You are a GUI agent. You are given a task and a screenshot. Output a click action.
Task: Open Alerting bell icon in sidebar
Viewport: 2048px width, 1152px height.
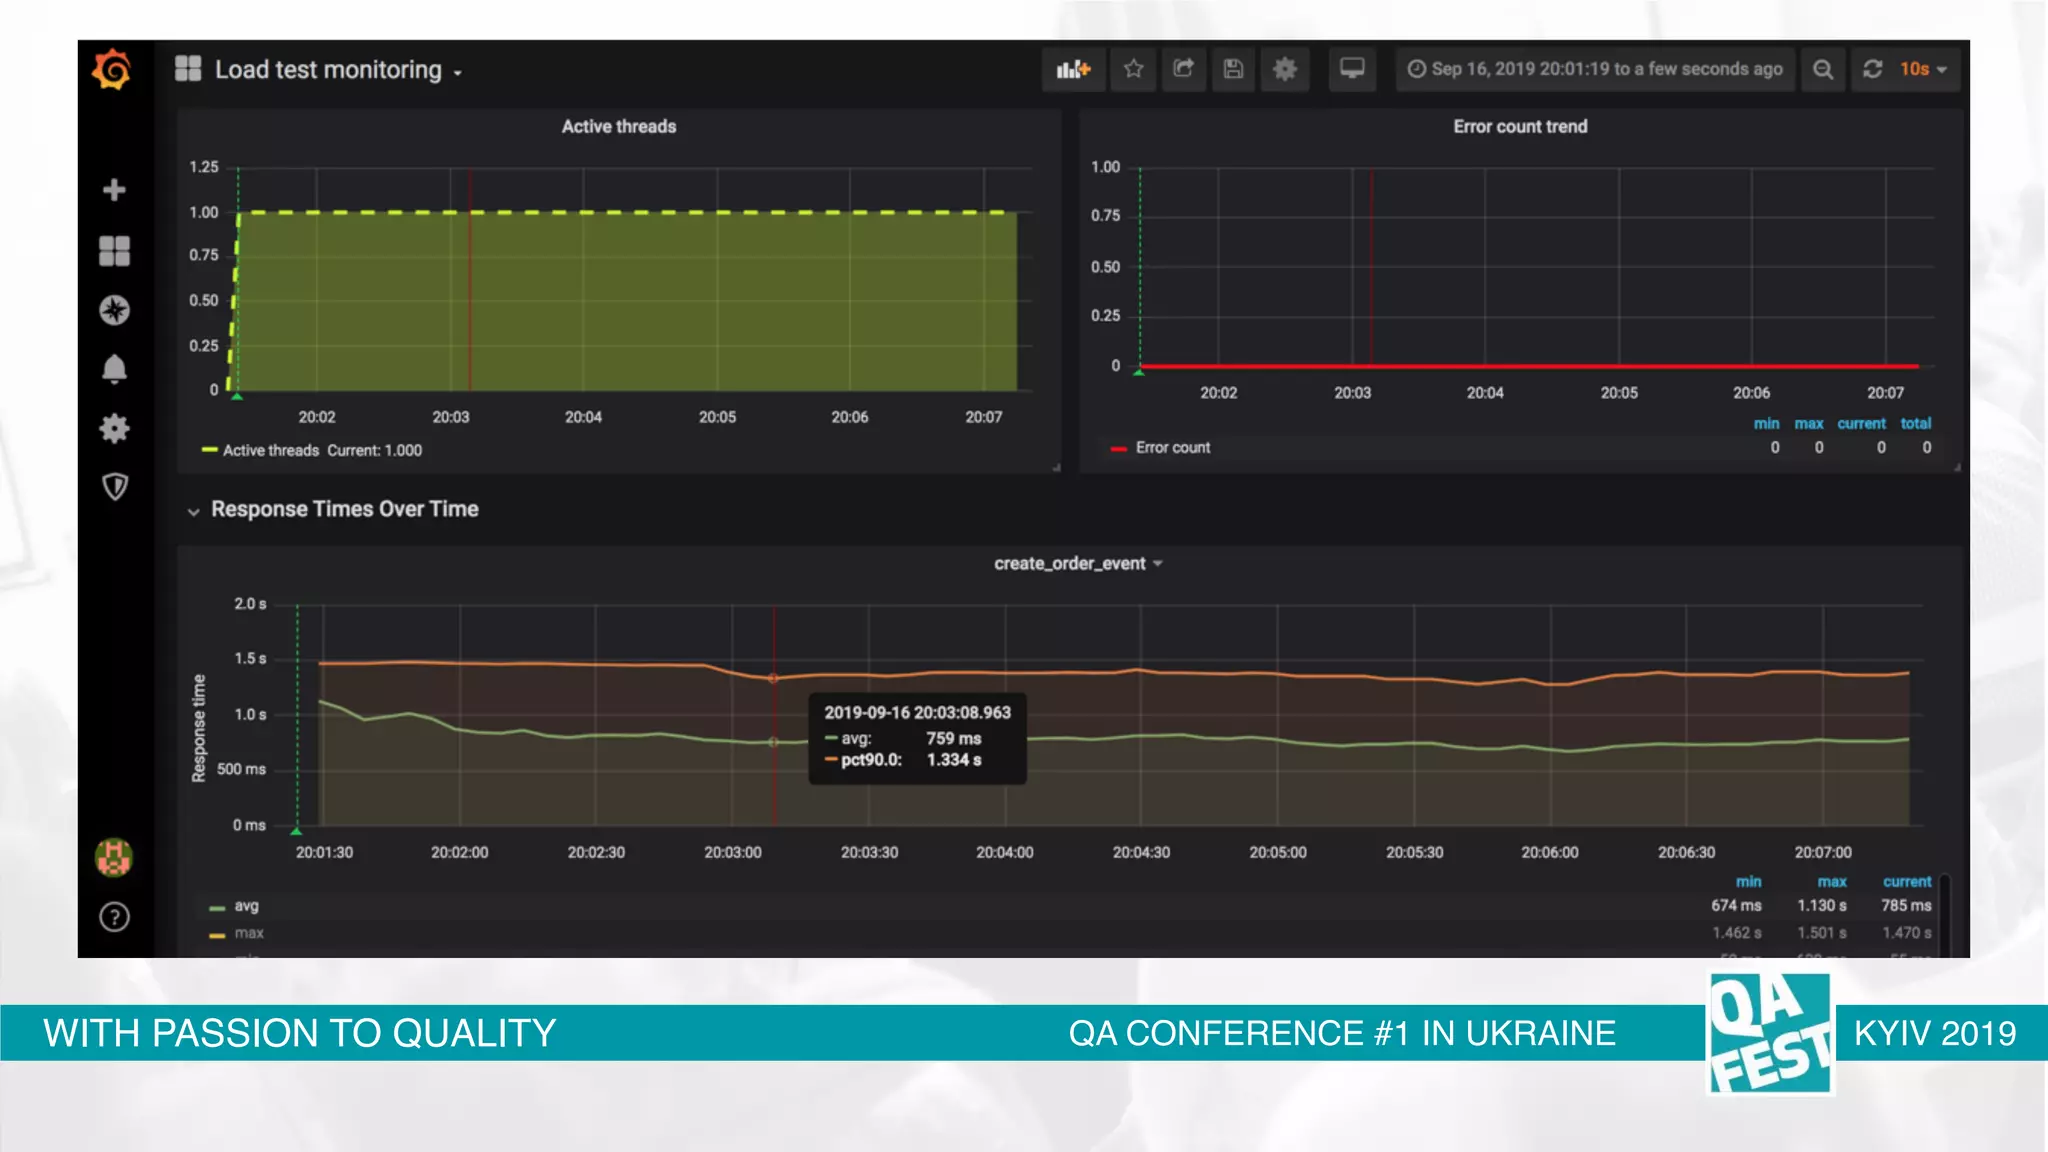click(x=114, y=369)
